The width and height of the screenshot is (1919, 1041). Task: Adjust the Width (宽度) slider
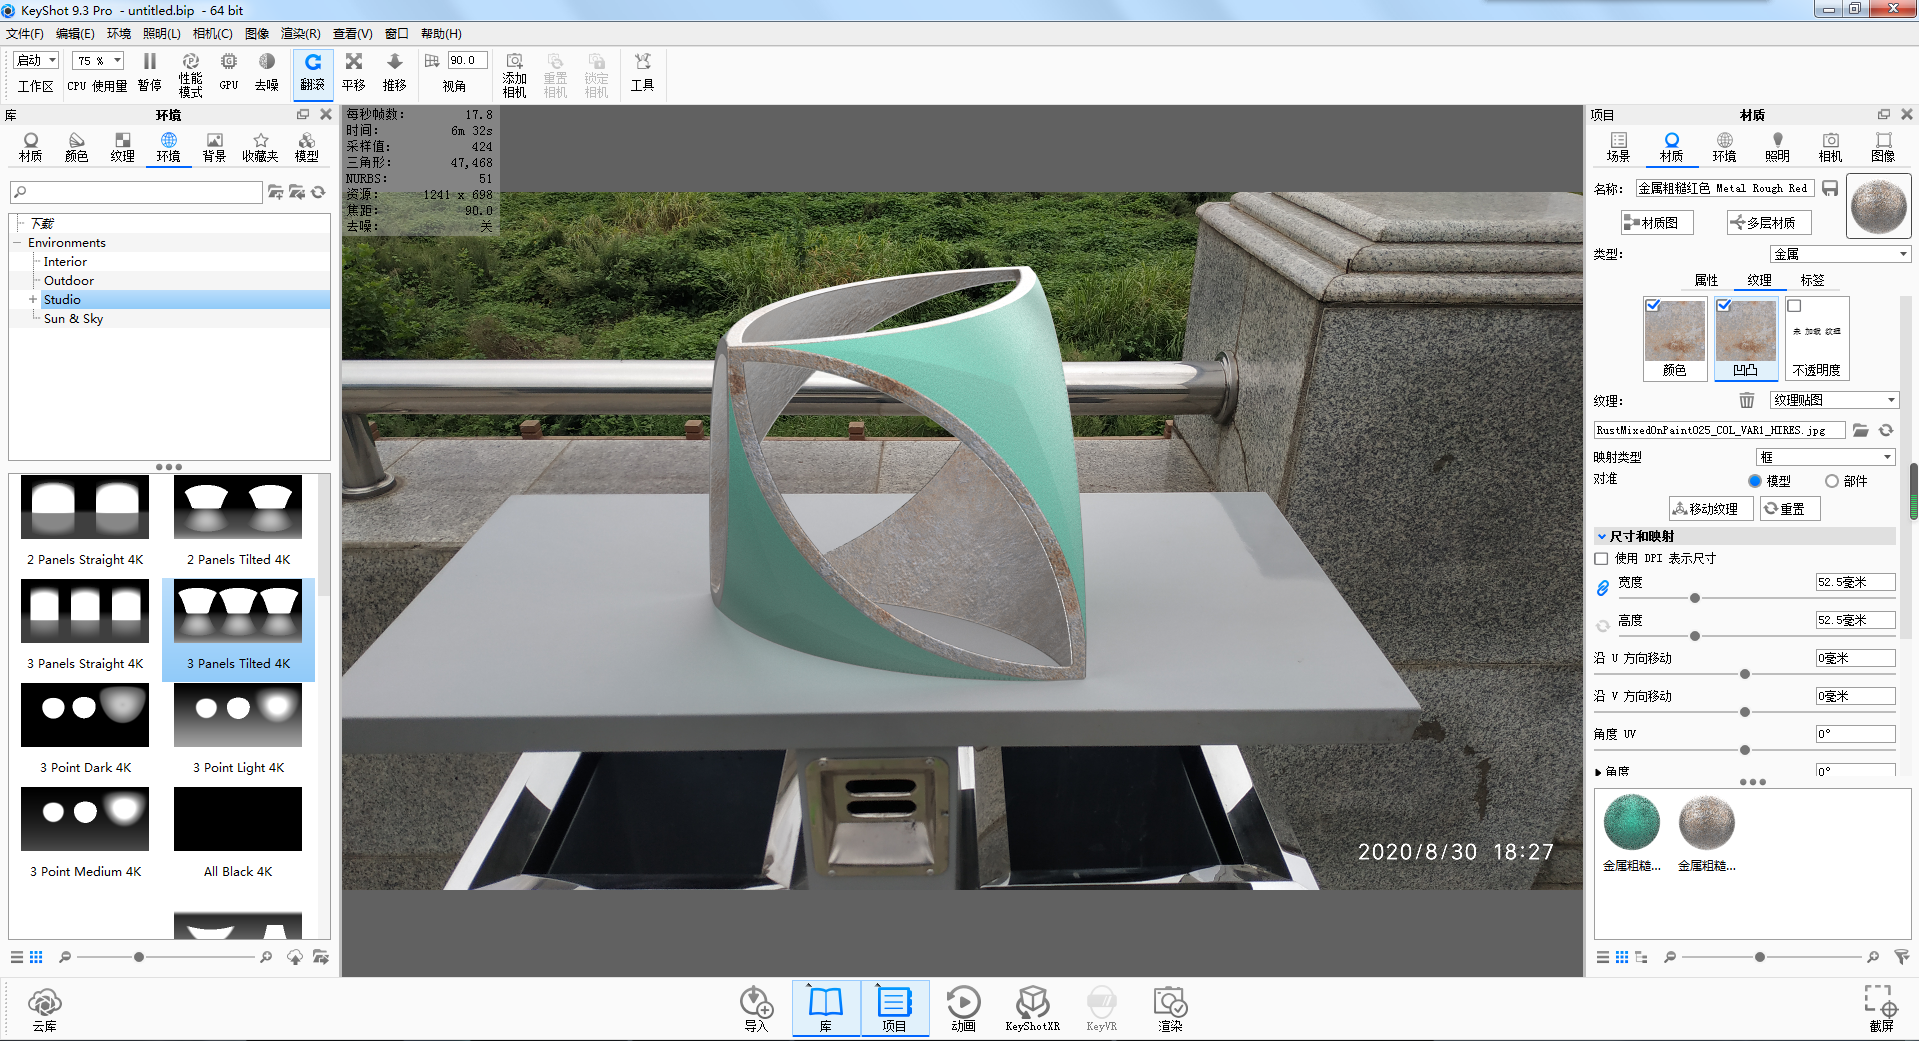click(1694, 598)
